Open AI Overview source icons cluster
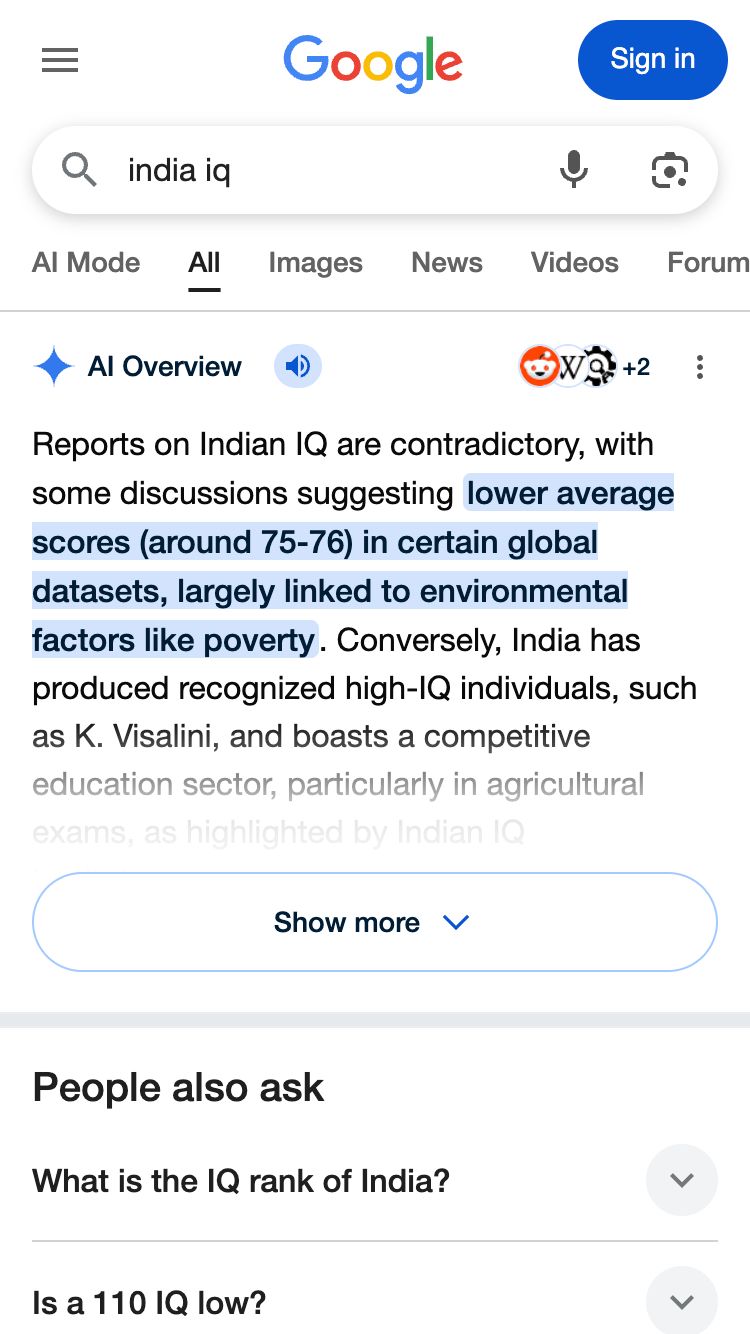The height and width of the screenshot is (1334, 750). pos(584,367)
